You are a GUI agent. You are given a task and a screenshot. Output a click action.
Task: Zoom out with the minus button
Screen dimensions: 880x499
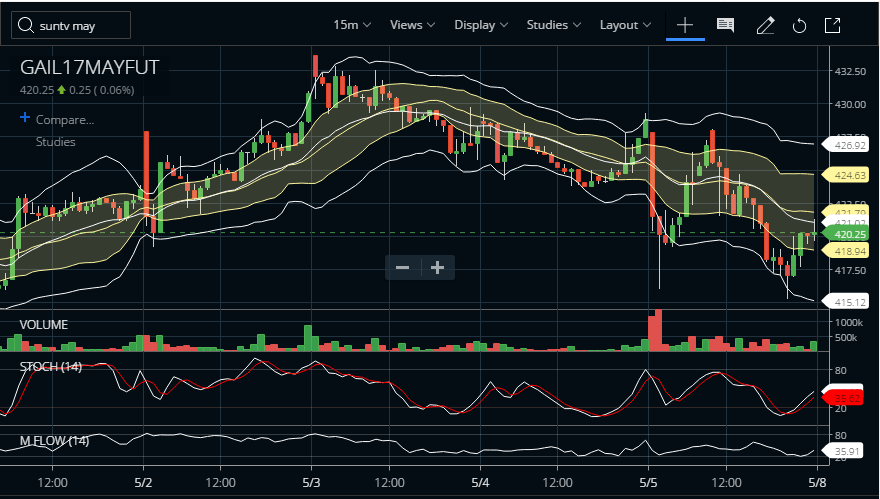click(x=402, y=268)
